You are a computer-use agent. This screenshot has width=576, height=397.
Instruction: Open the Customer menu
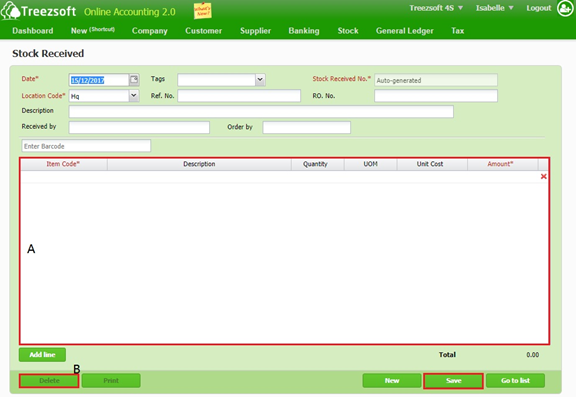[204, 31]
